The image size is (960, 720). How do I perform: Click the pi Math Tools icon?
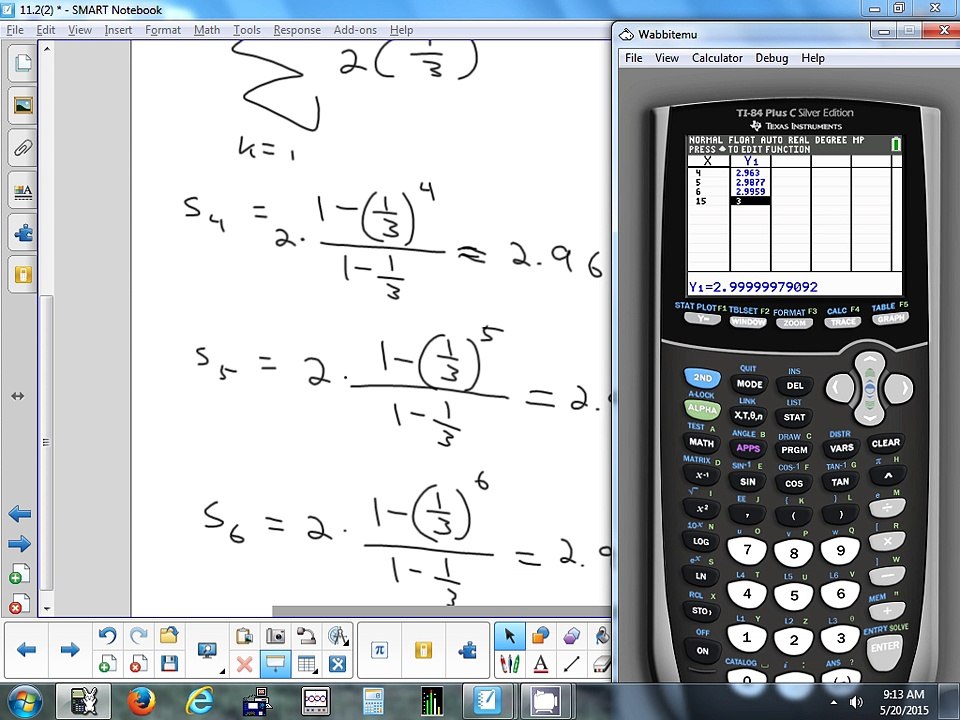pos(380,650)
